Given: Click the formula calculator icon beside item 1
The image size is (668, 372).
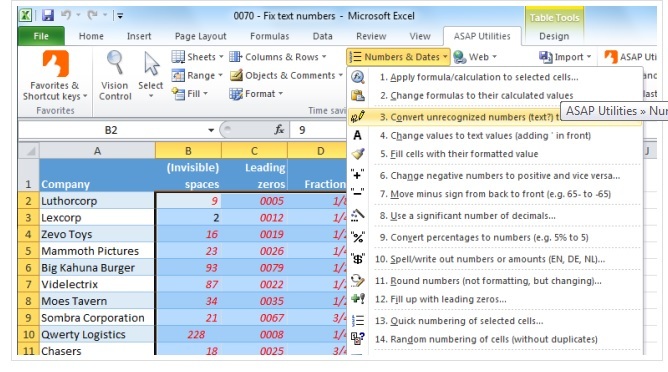Looking at the screenshot, I should [357, 77].
